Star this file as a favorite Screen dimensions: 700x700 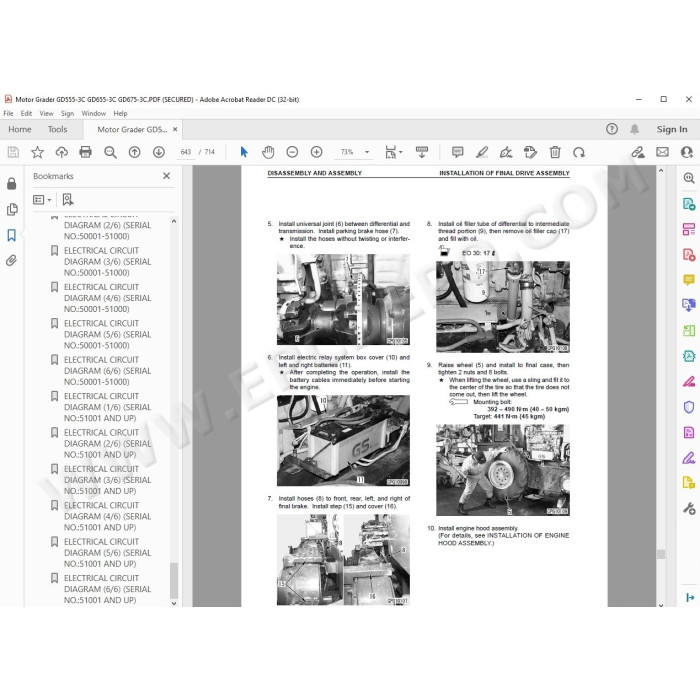38,152
